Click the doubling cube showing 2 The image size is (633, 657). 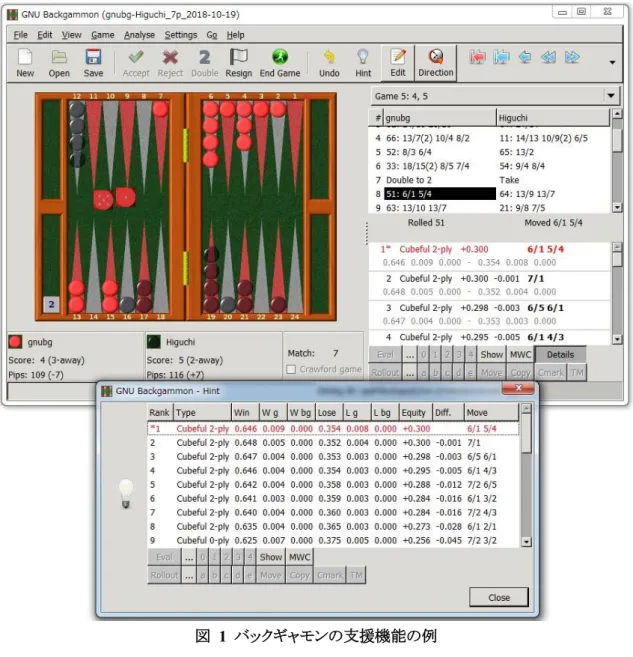point(51,304)
